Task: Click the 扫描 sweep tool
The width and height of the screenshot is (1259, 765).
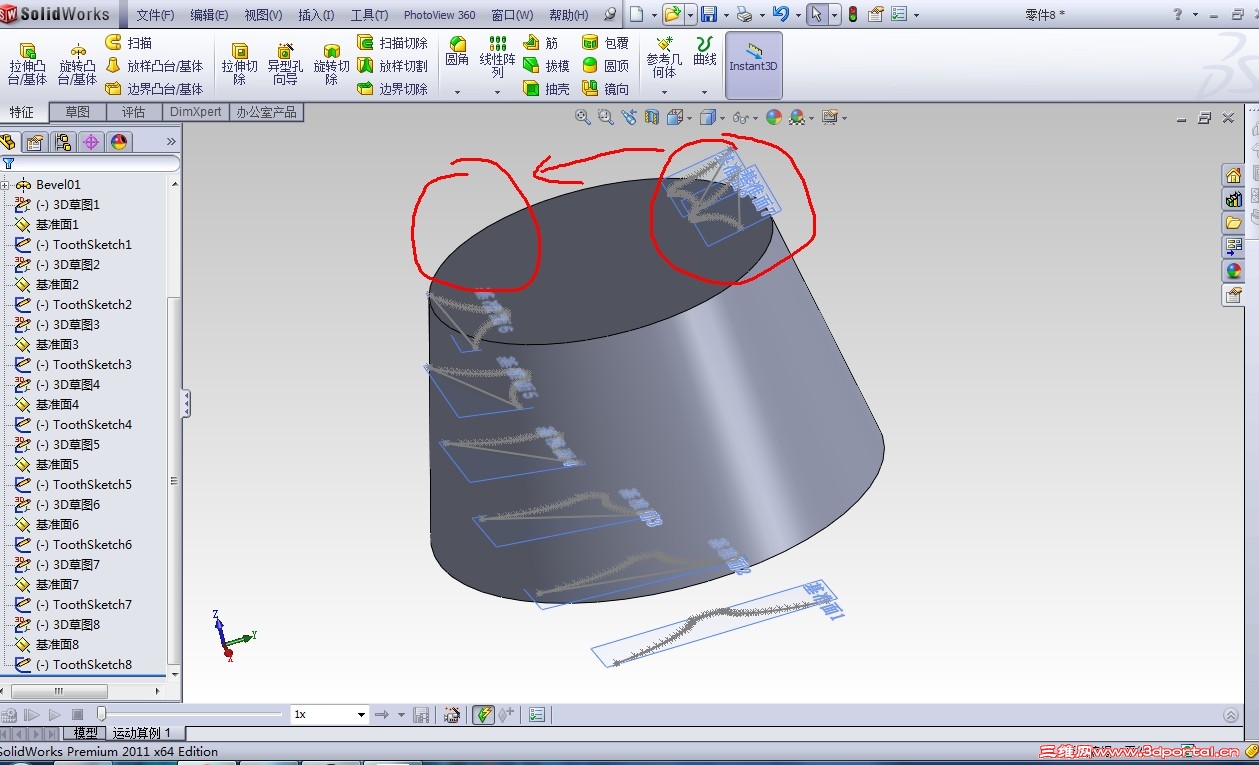Action: point(128,43)
